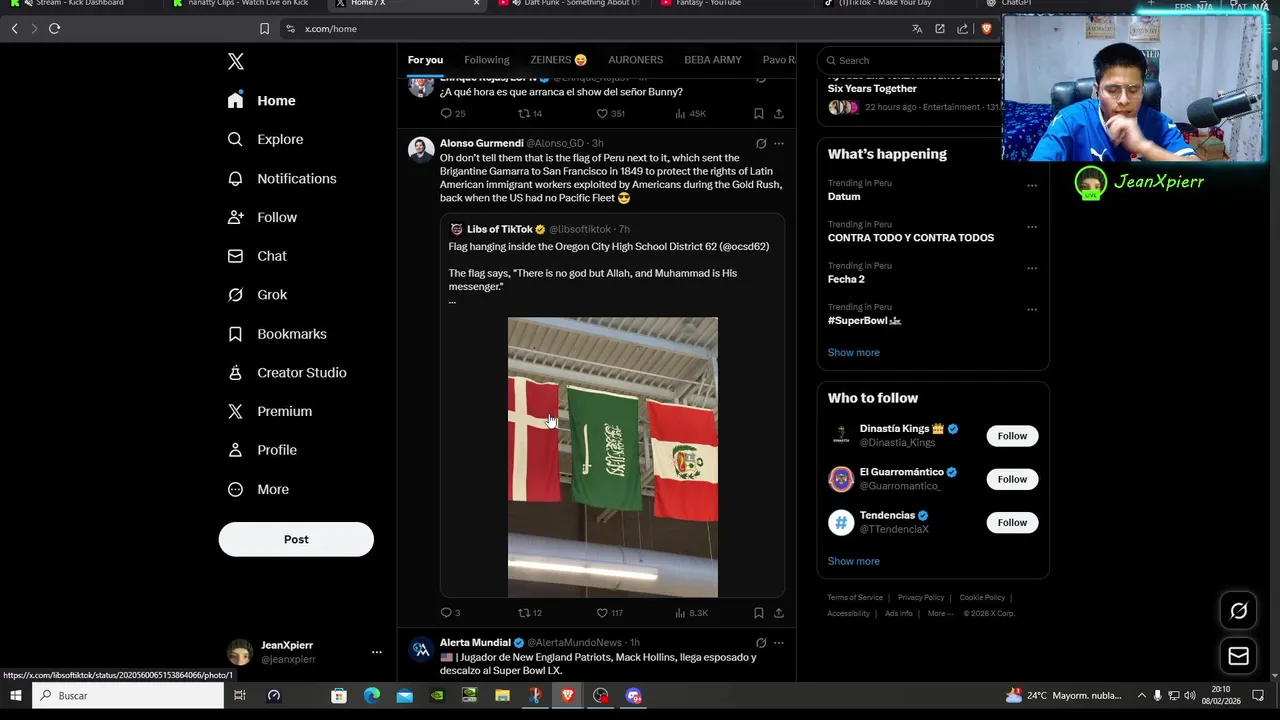Screen dimensions: 1280x720
Task: Open options for Datum trend
Action: coord(1032,185)
